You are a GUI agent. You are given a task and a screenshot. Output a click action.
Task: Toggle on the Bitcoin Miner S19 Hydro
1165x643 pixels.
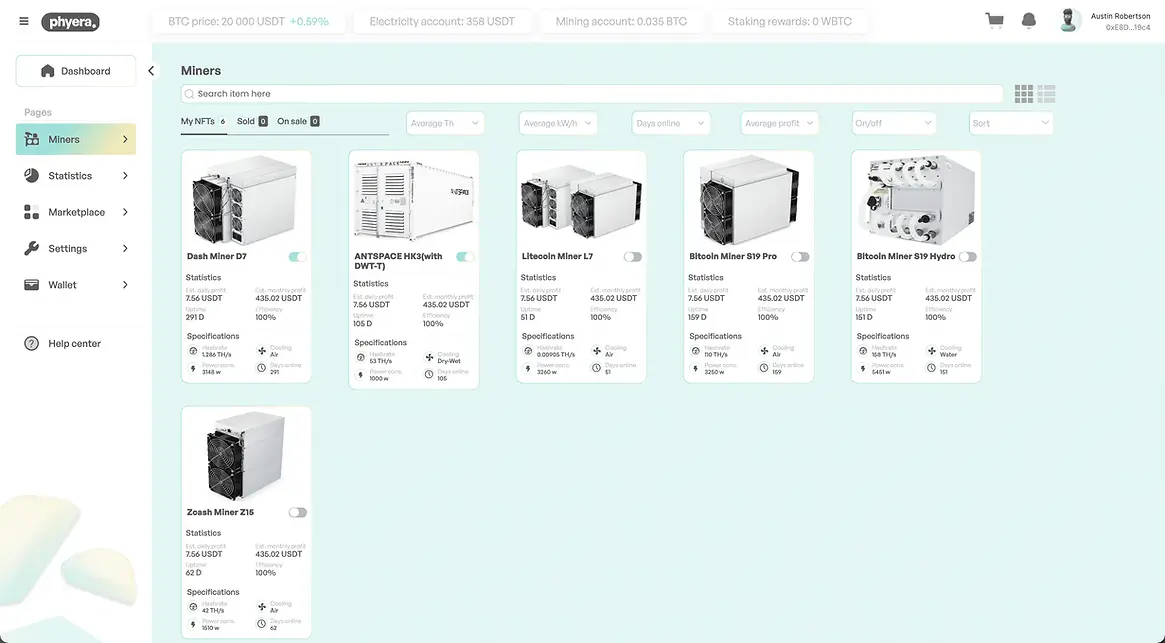(x=967, y=257)
